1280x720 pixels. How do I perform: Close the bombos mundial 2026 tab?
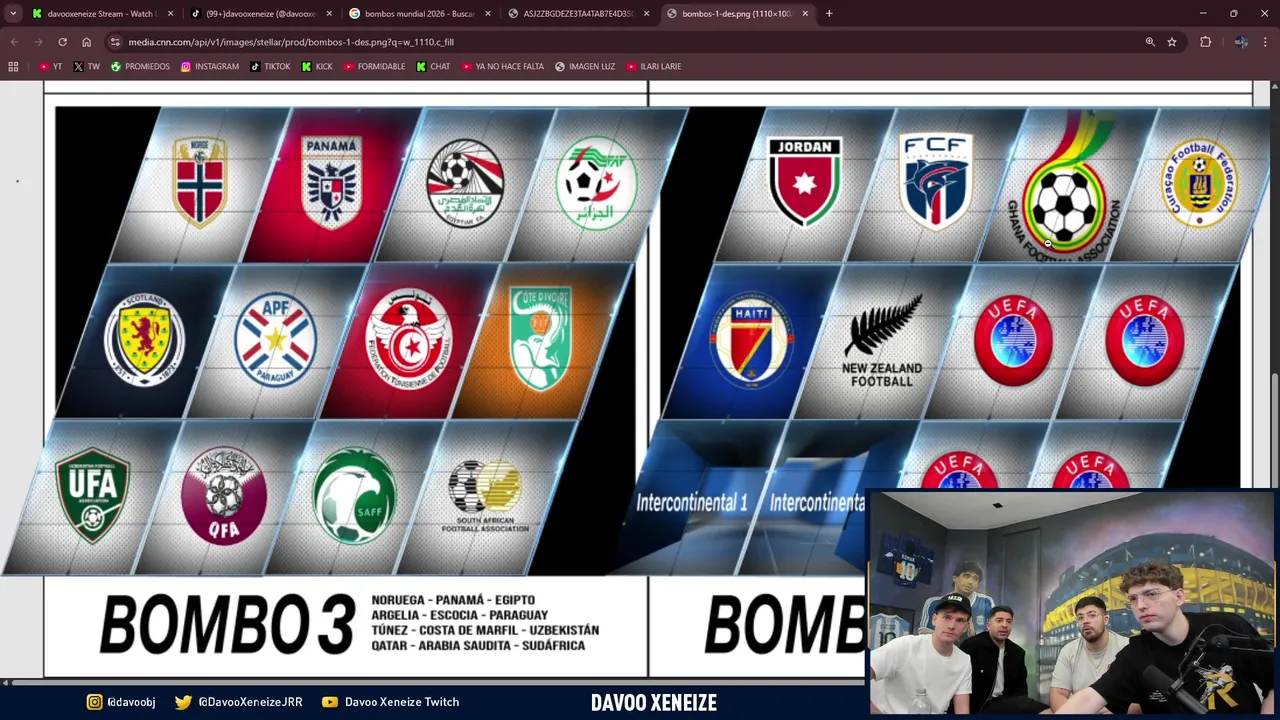click(x=488, y=14)
